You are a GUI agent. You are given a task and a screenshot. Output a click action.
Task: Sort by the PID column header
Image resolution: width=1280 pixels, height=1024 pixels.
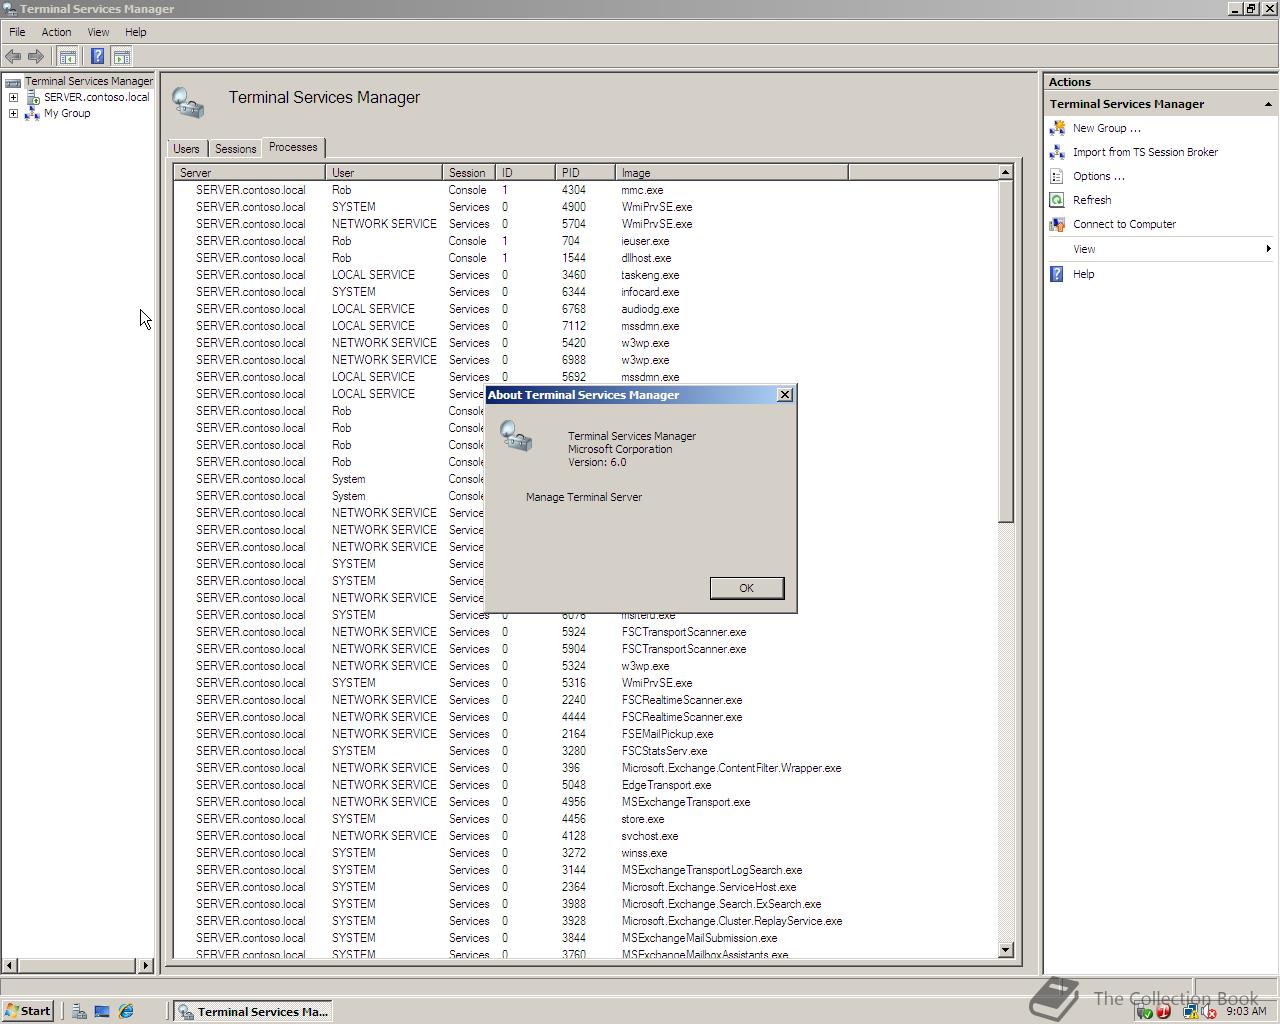586,173
